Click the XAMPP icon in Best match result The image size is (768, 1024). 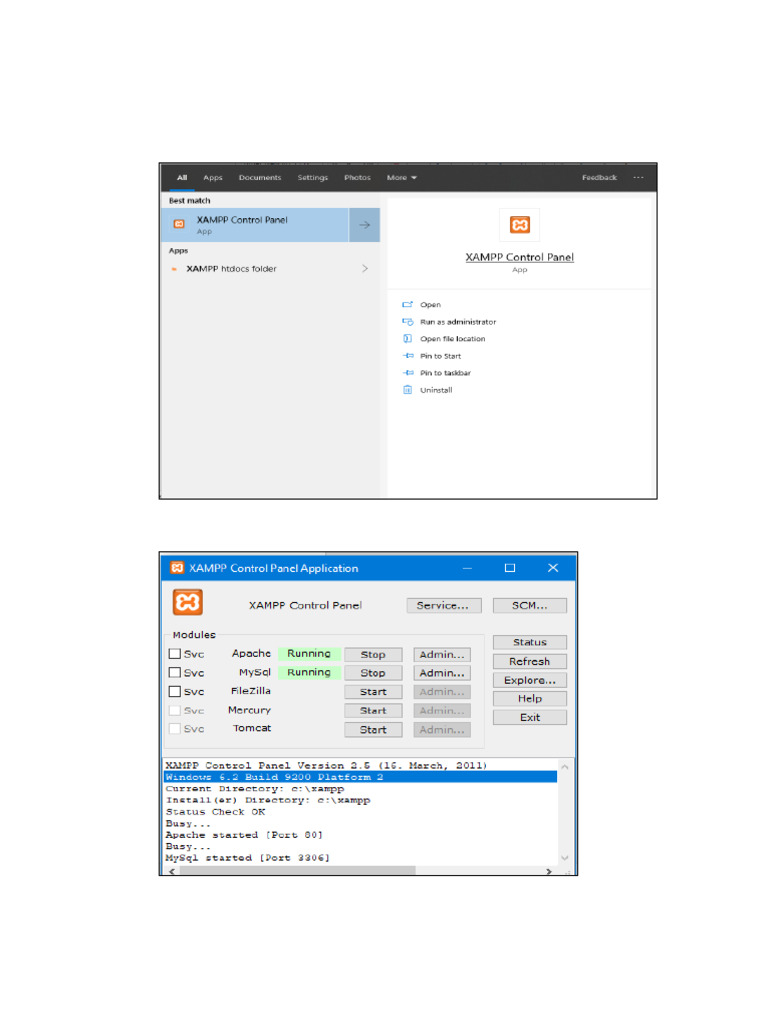pos(179,224)
